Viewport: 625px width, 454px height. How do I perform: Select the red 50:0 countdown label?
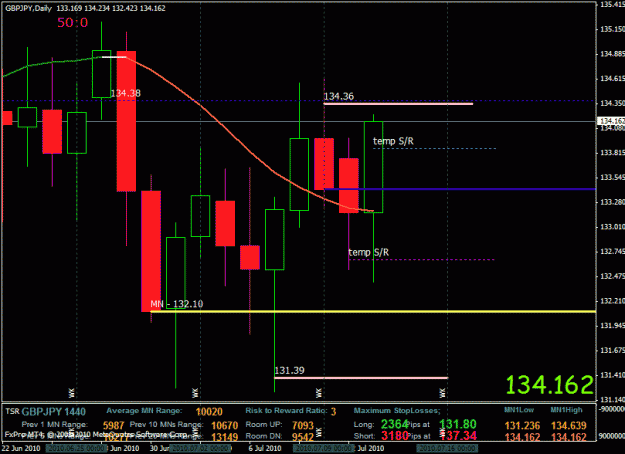73,23
